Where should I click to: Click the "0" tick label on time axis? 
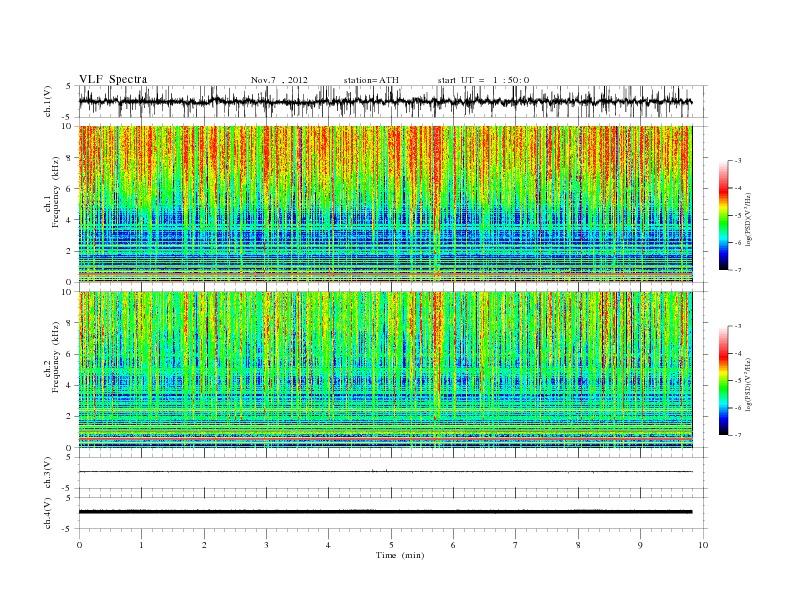click(x=79, y=545)
